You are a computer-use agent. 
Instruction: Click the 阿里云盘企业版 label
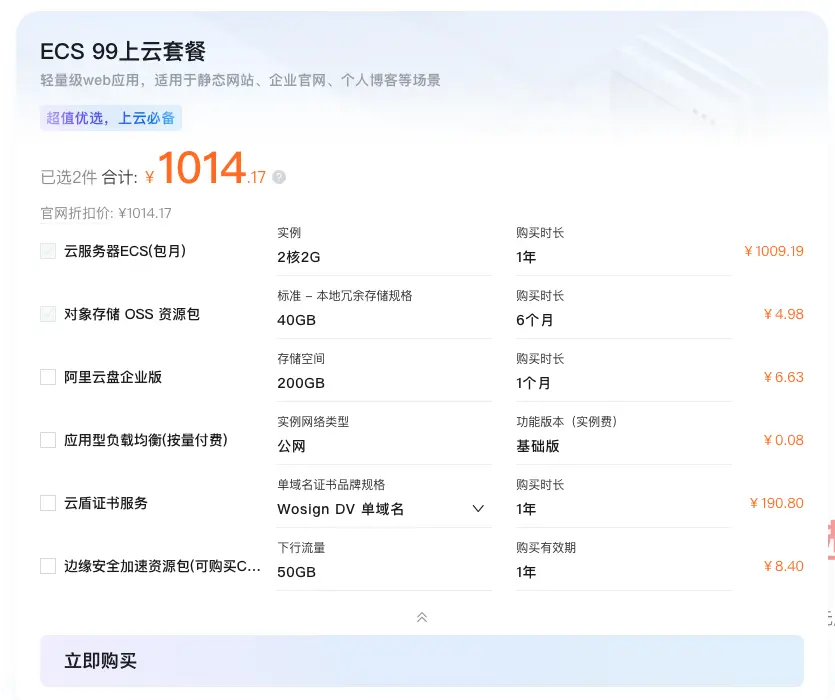(113, 377)
